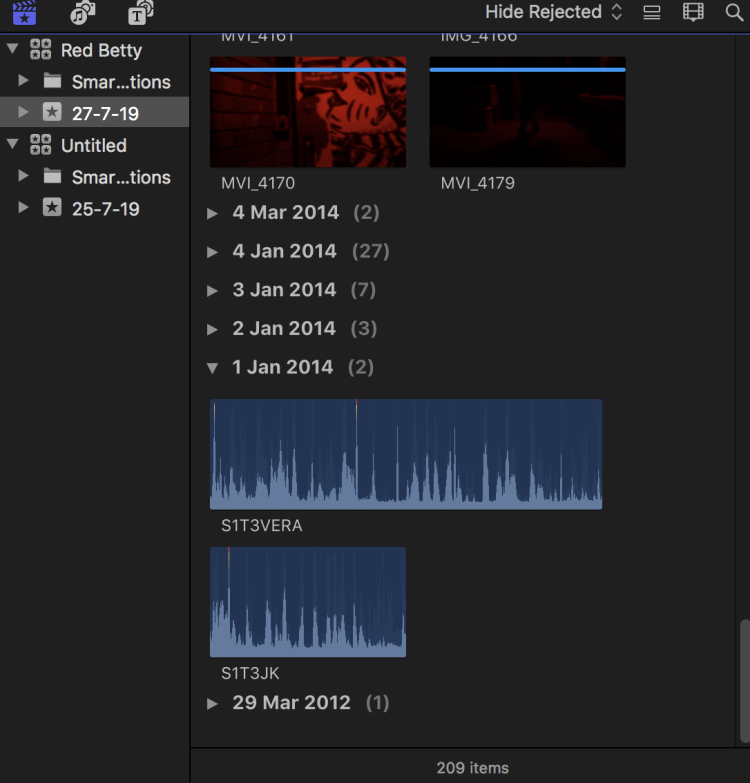Click the search magnifier icon
Viewport: 750px width, 783px height.
(734, 13)
